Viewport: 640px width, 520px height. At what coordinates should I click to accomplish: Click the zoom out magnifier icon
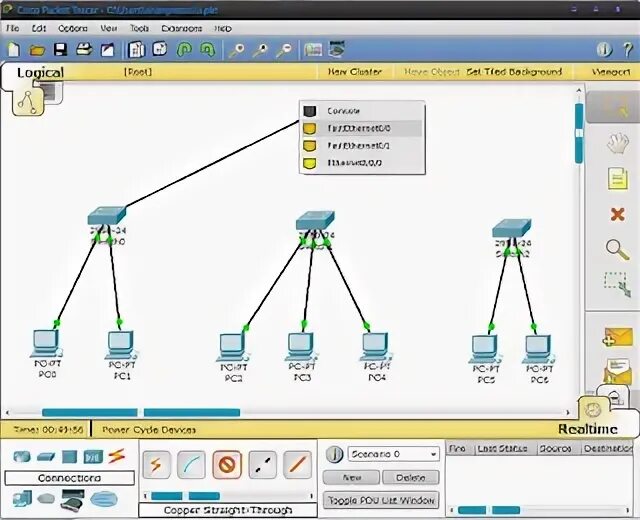(x=284, y=50)
